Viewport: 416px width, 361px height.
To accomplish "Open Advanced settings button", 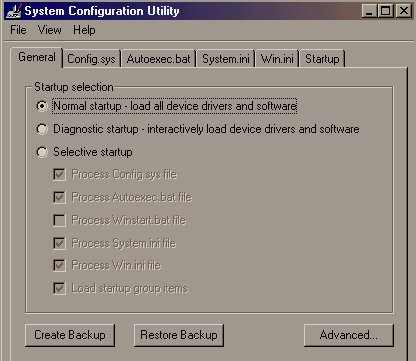I will [x=349, y=335].
